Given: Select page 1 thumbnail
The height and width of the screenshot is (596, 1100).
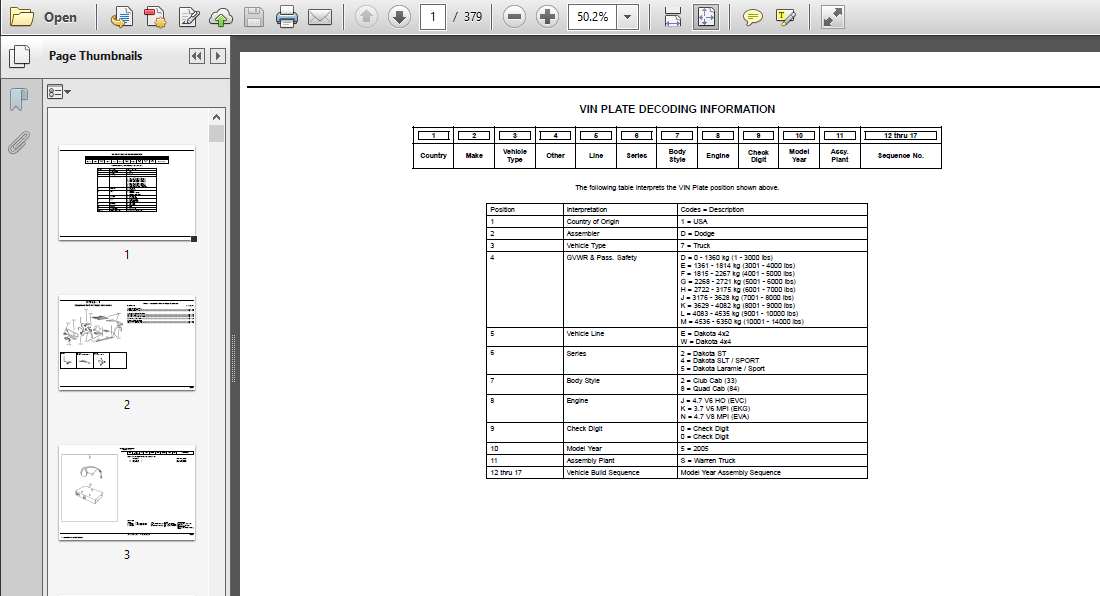Looking at the screenshot, I should (127, 193).
